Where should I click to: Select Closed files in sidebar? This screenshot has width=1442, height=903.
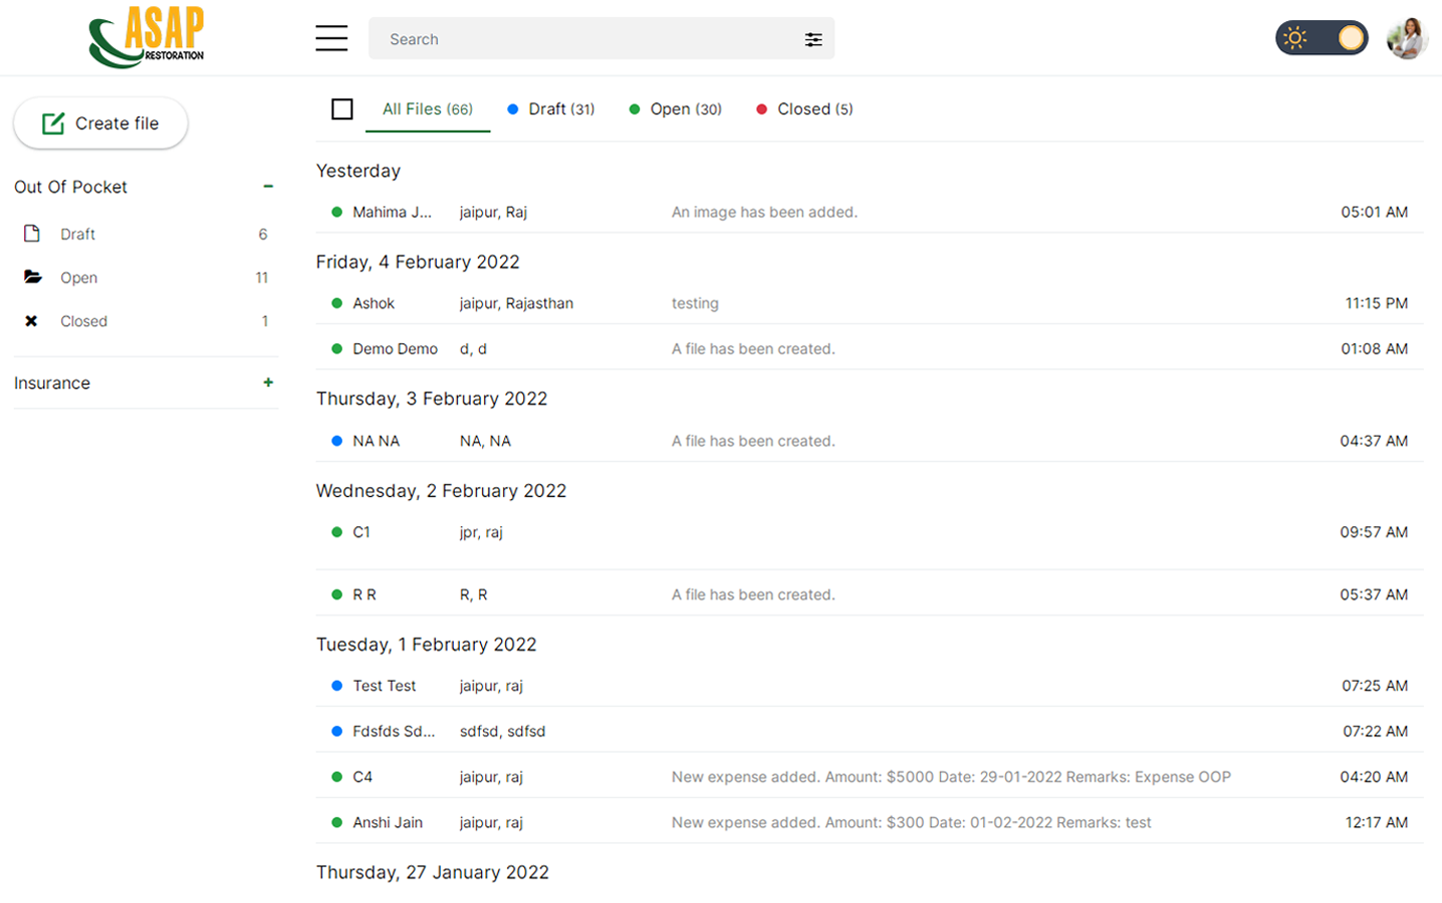[84, 321]
